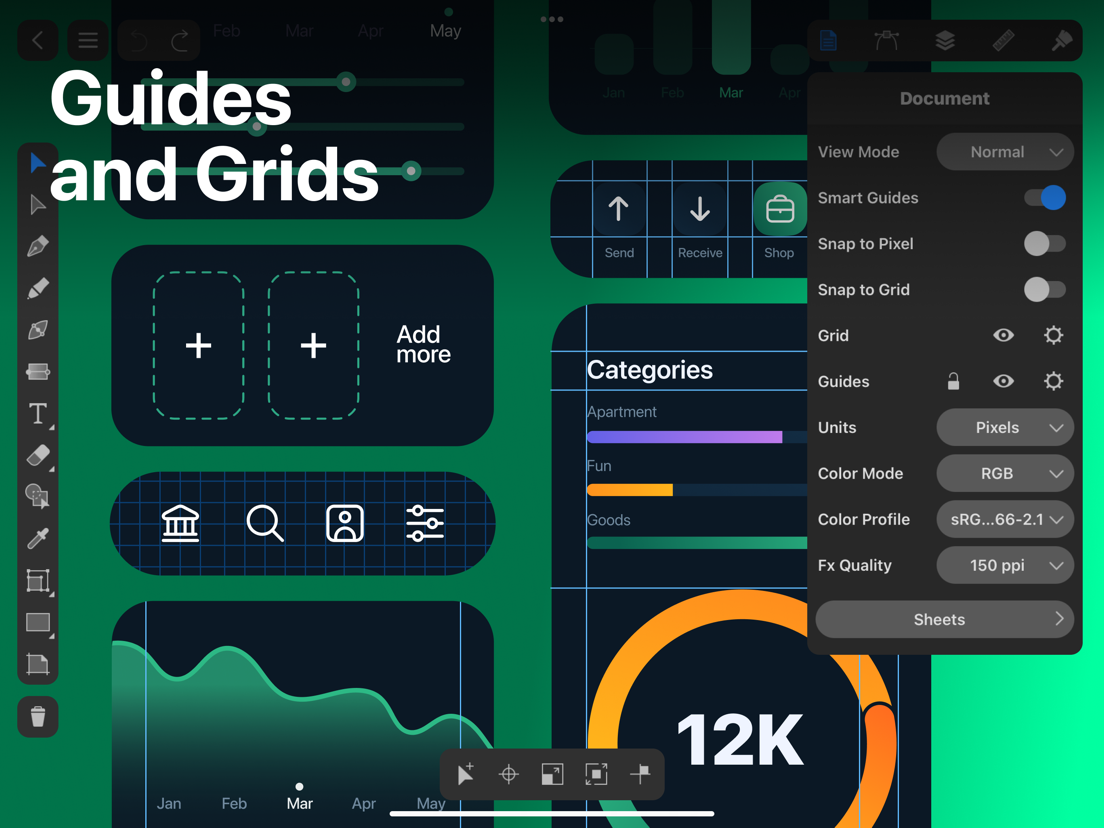Click the profile portrait icon on canvas
This screenshot has width=1104, height=828.
click(345, 524)
